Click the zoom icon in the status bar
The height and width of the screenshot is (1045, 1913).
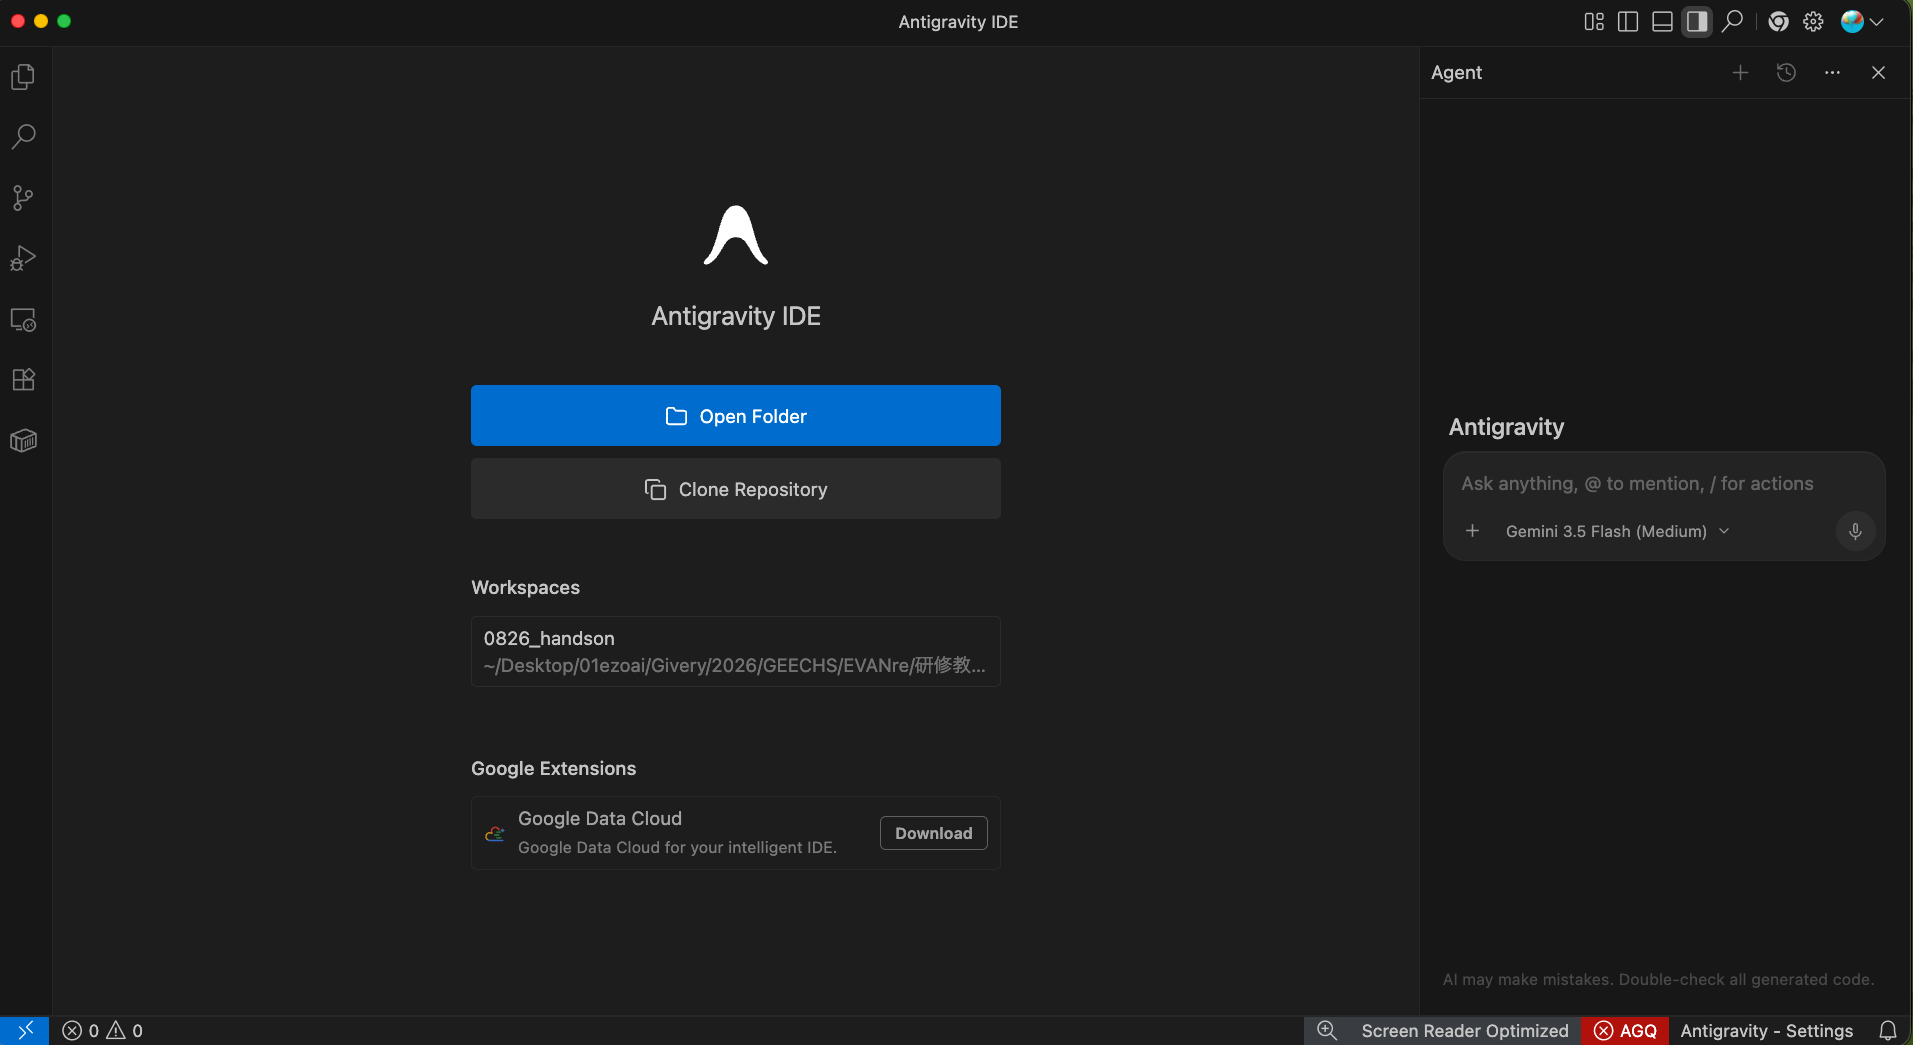[x=1327, y=1030]
